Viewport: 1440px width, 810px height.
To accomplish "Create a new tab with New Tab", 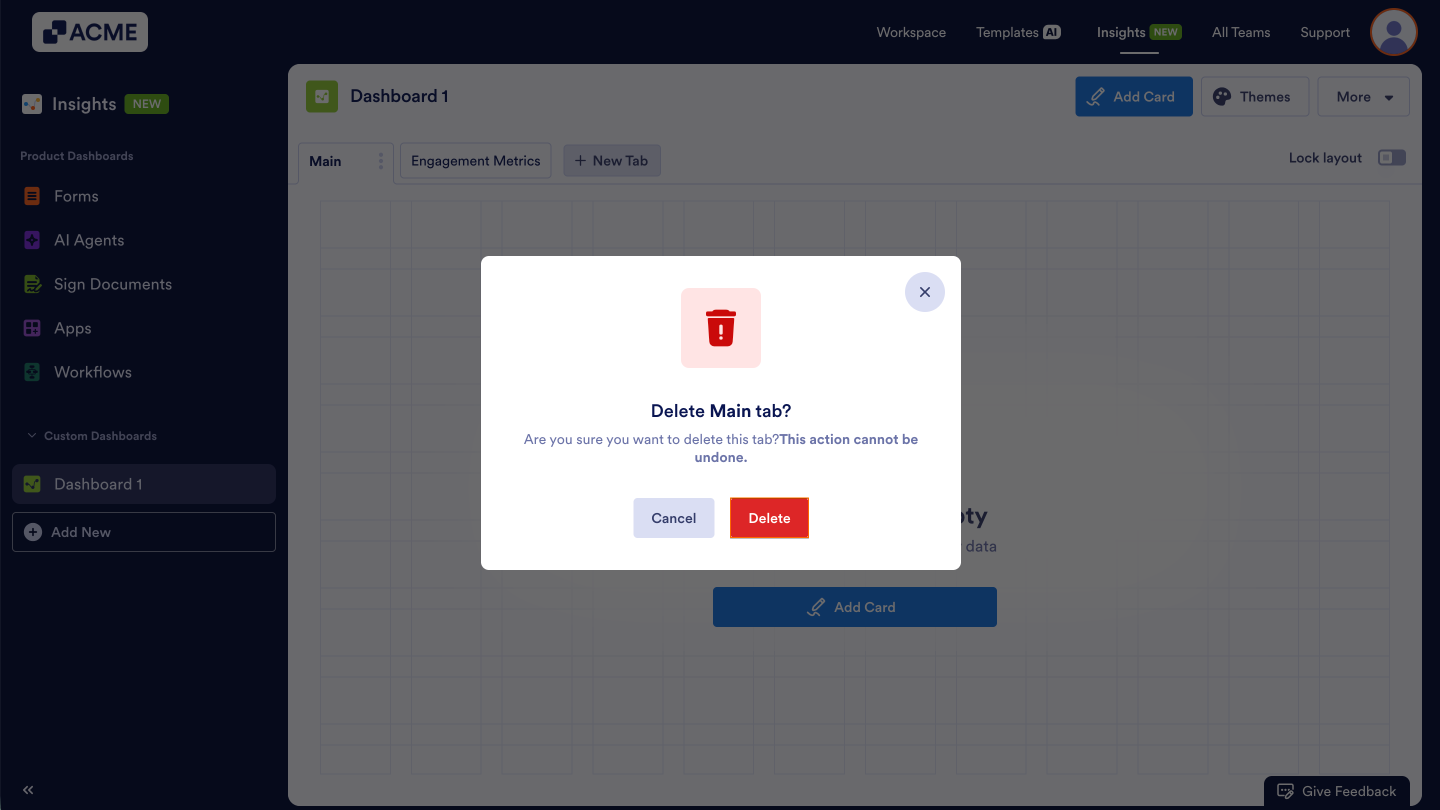I will pyautogui.click(x=611, y=160).
